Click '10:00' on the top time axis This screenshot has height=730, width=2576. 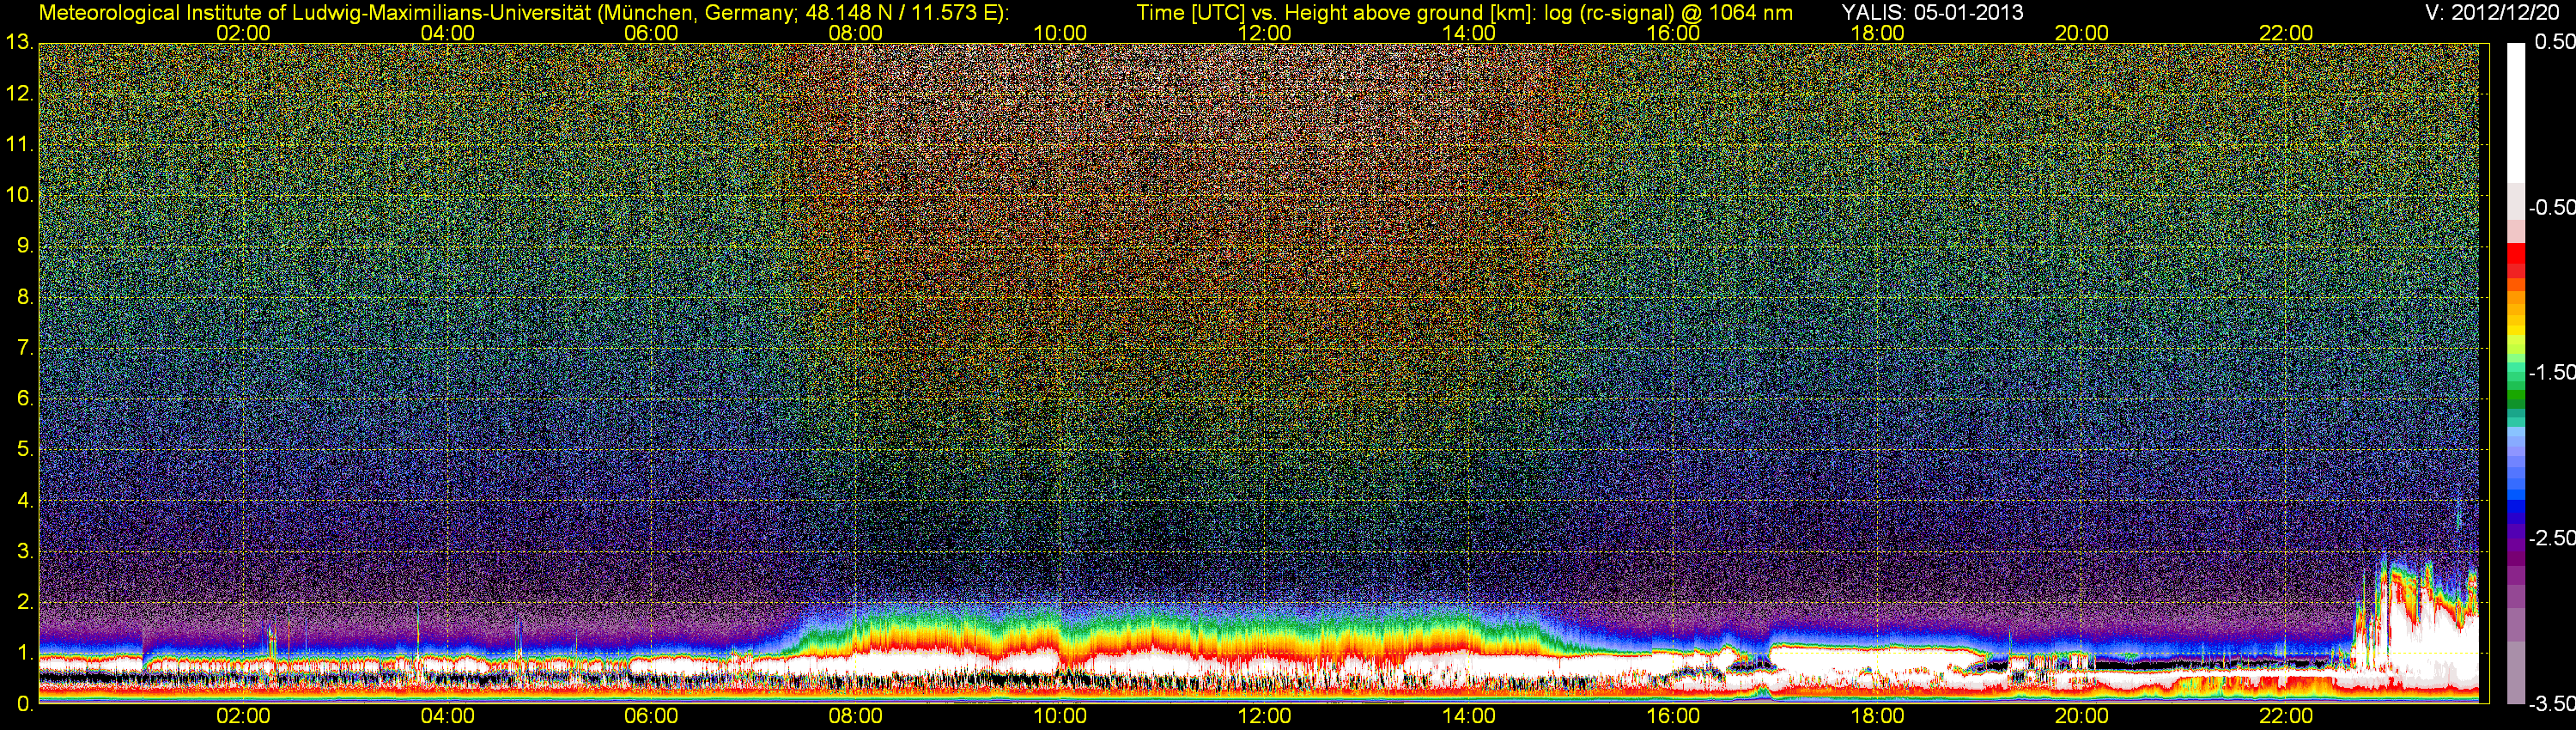click(1060, 33)
